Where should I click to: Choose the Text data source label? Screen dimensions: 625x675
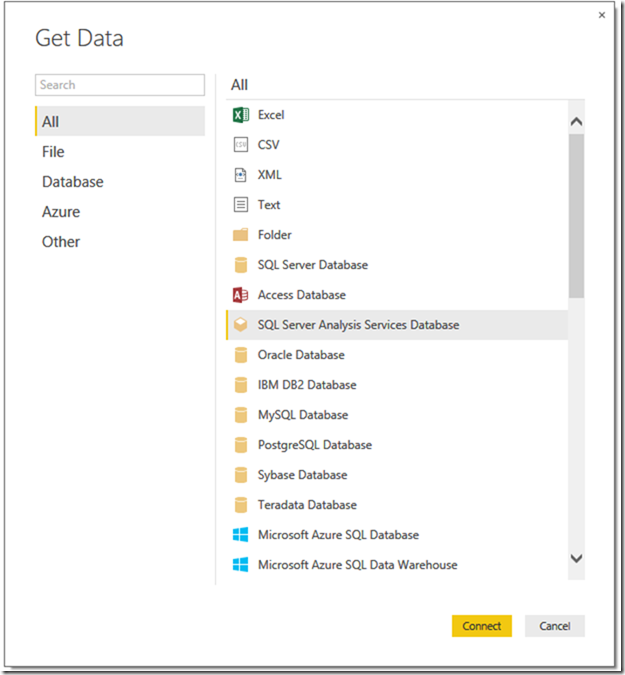coord(269,204)
